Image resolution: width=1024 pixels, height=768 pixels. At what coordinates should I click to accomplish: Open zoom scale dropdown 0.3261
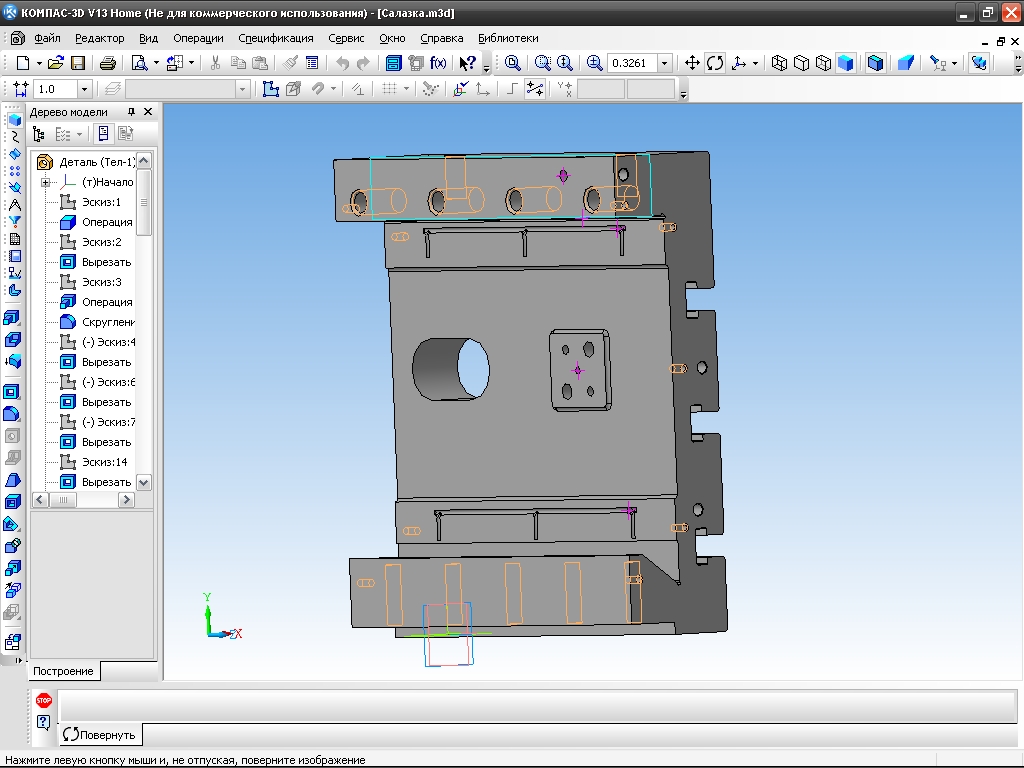click(x=664, y=63)
